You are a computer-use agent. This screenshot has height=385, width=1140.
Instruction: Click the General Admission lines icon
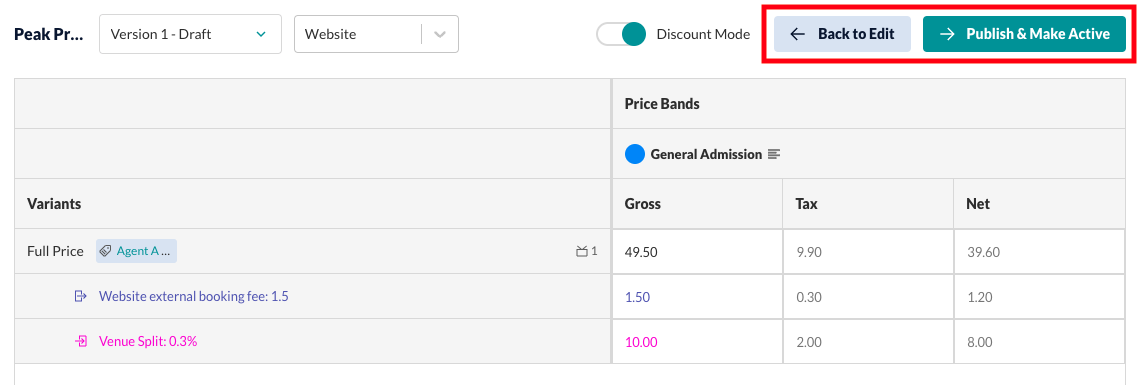click(x=774, y=154)
